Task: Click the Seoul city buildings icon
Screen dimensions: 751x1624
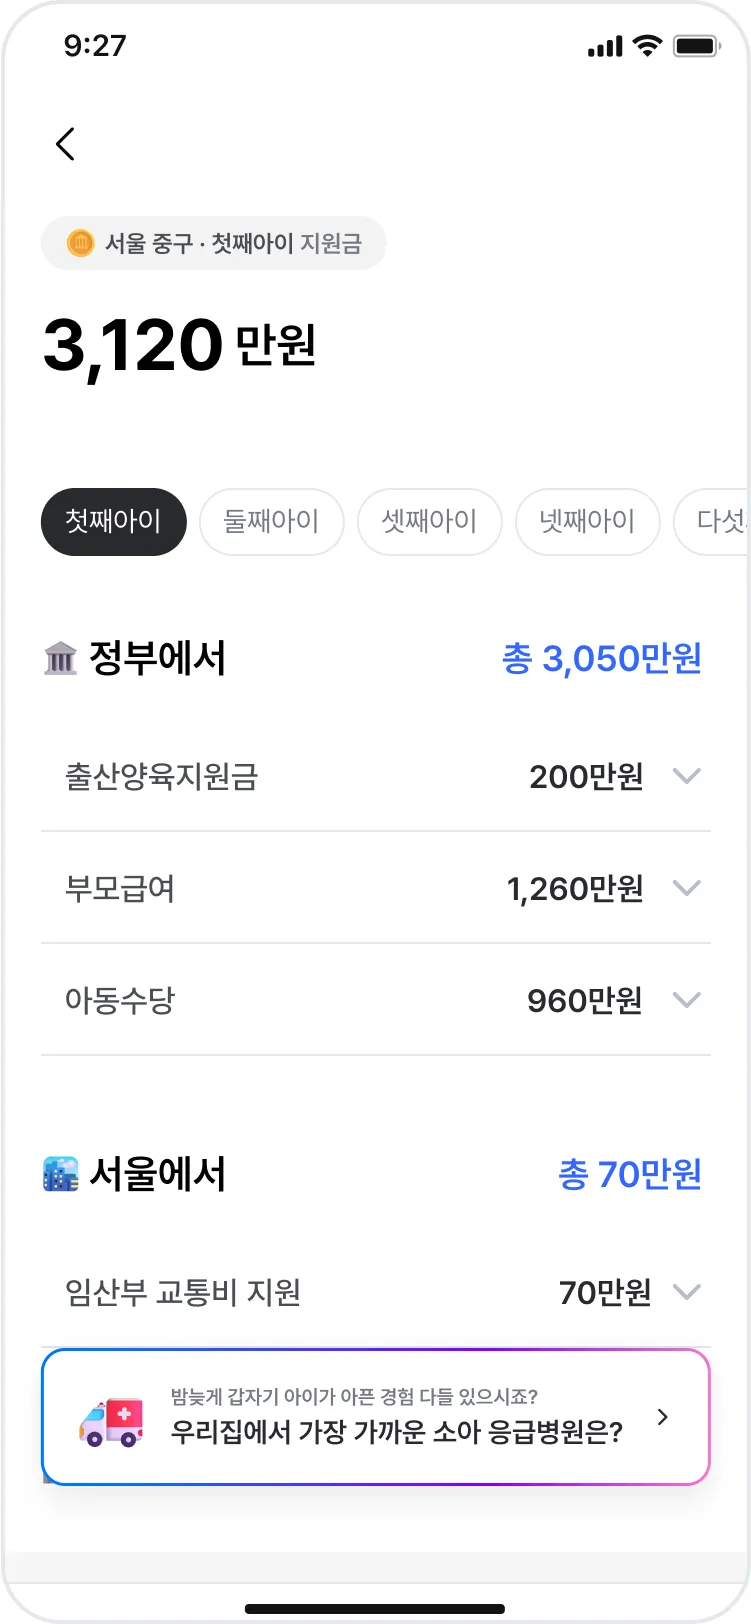Action: (61, 1174)
